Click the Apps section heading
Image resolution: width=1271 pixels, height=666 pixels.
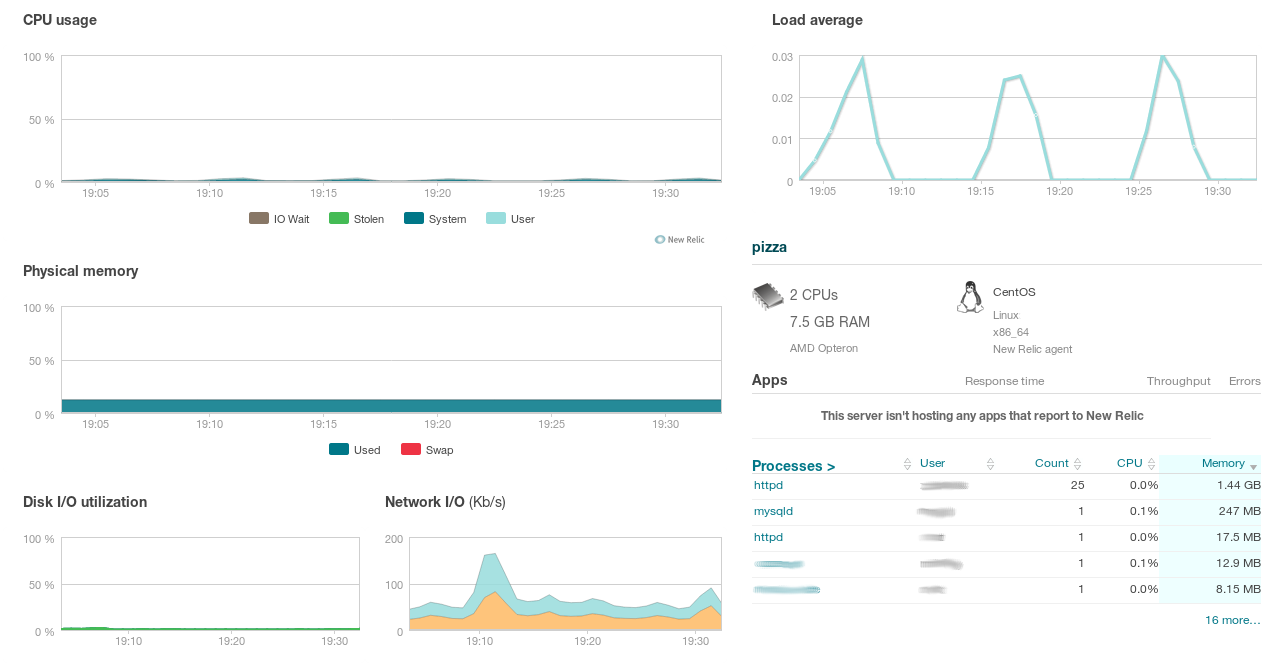[770, 380]
